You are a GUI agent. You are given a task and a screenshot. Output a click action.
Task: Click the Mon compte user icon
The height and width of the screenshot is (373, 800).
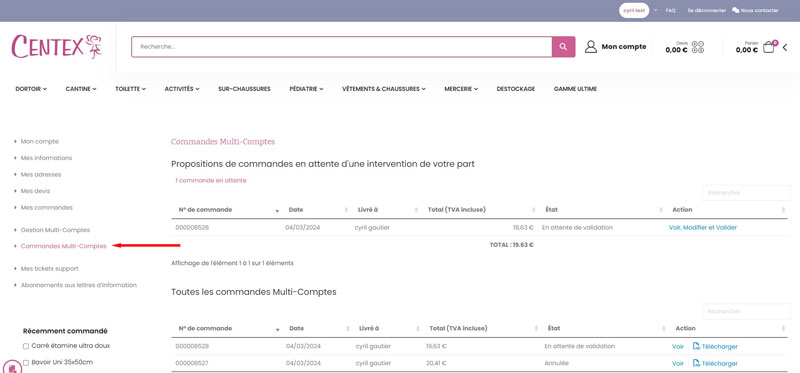(591, 47)
